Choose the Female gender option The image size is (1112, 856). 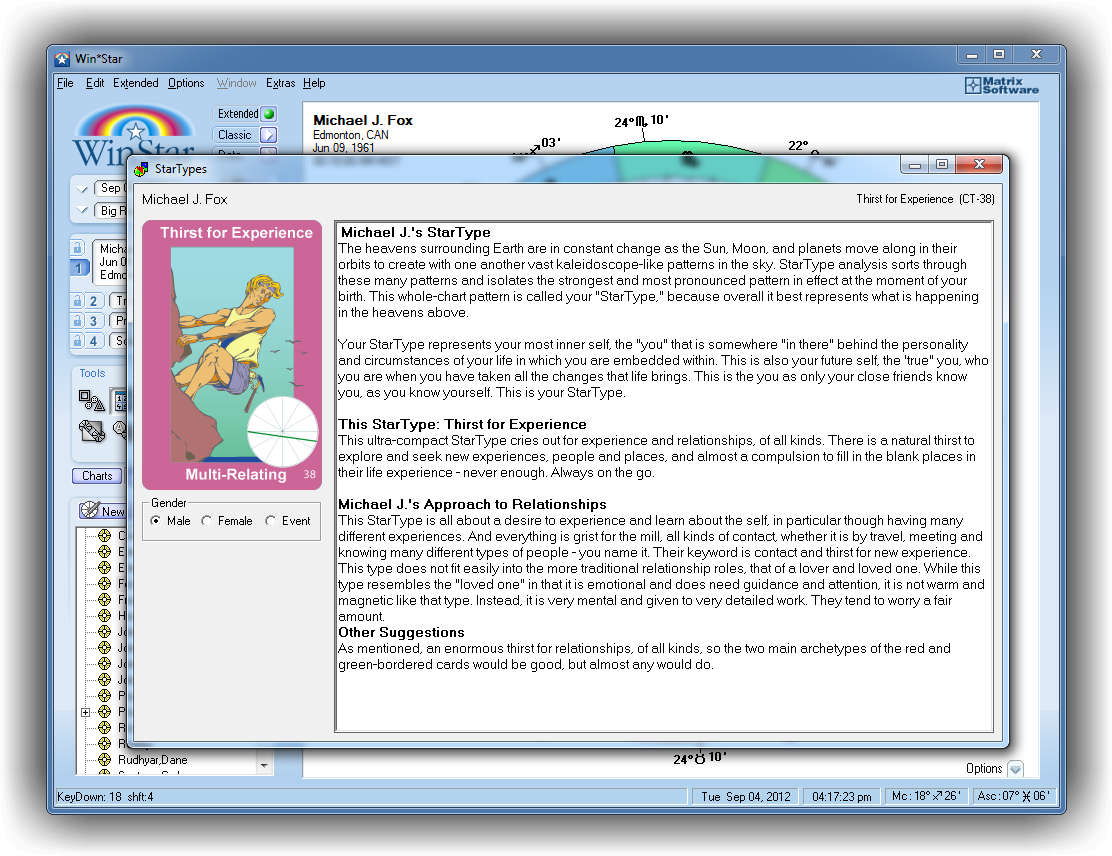point(207,521)
